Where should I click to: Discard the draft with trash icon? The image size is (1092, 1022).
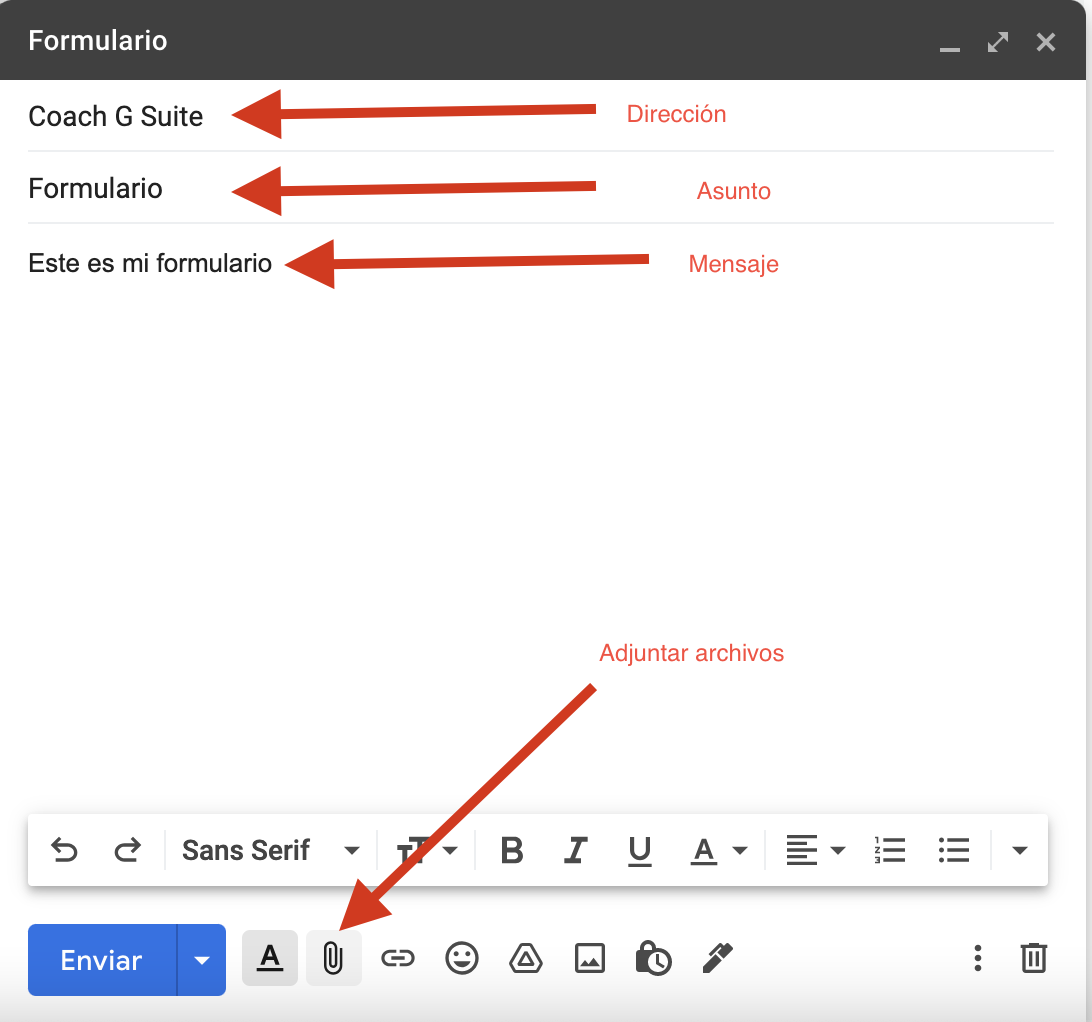pyautogui.click(x=1034, y=958)
